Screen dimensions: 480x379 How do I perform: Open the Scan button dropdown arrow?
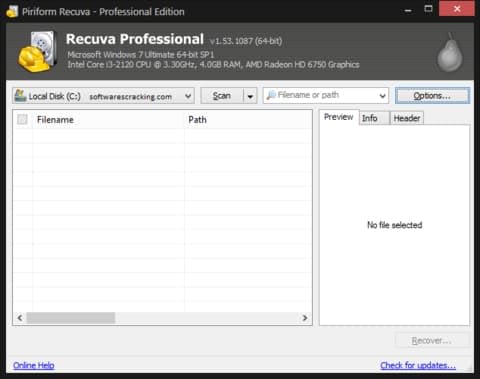(250, 96)
